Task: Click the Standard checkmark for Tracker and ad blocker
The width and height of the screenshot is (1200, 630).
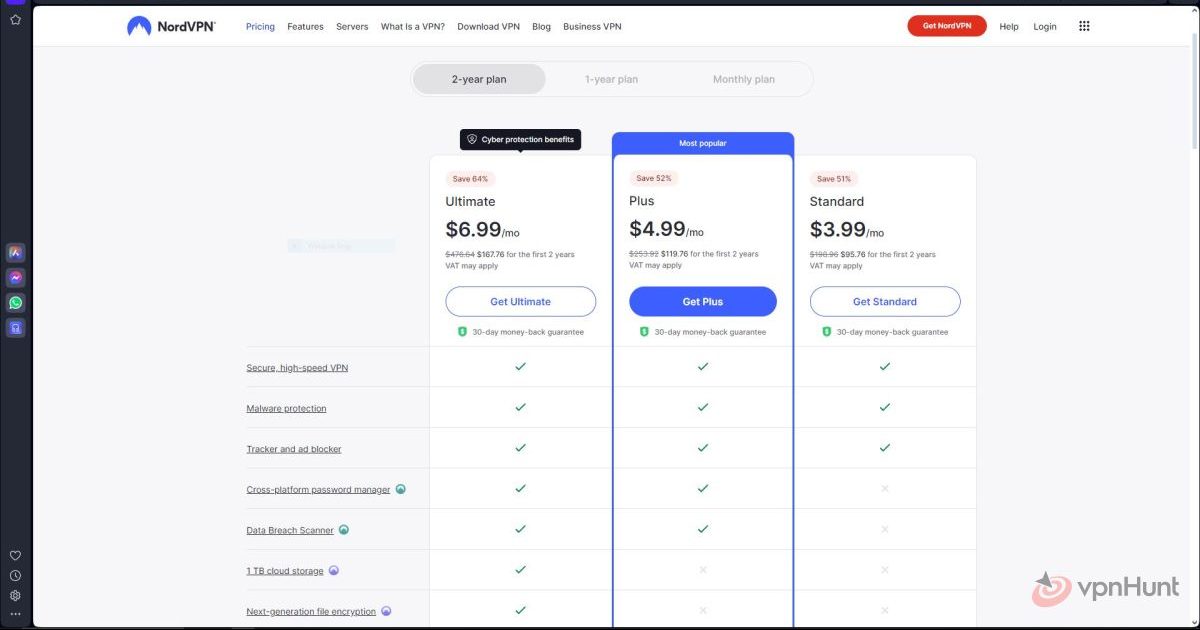Action: [885, 448]
